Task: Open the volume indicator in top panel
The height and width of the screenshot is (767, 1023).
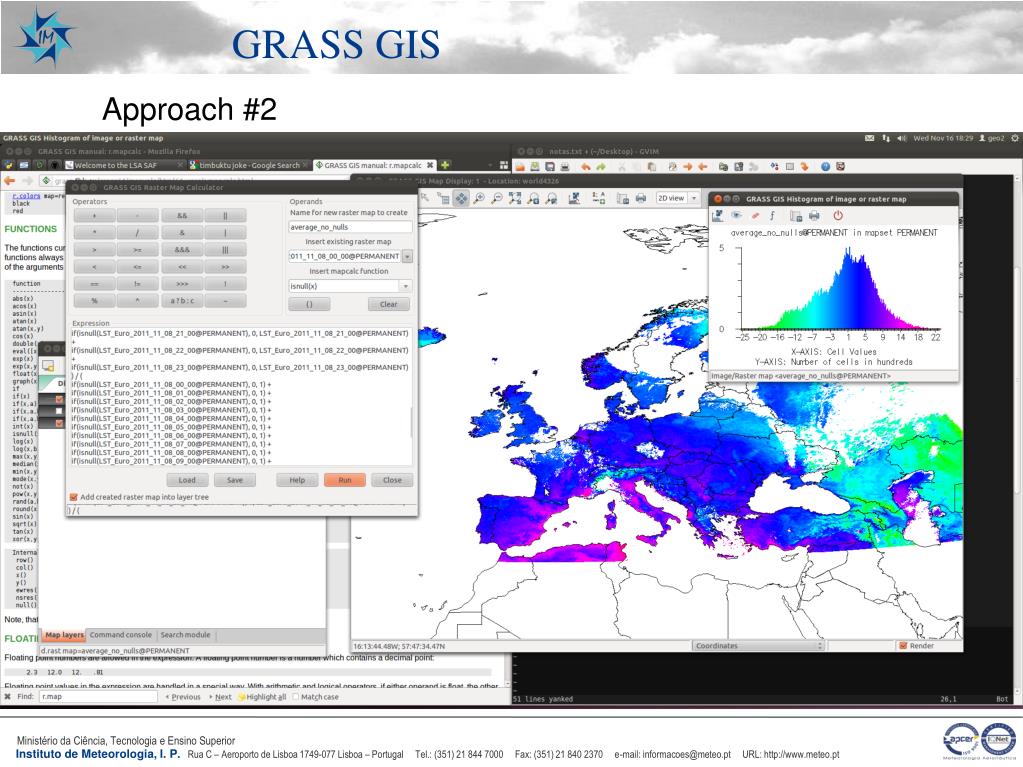Action: [902, 138]
